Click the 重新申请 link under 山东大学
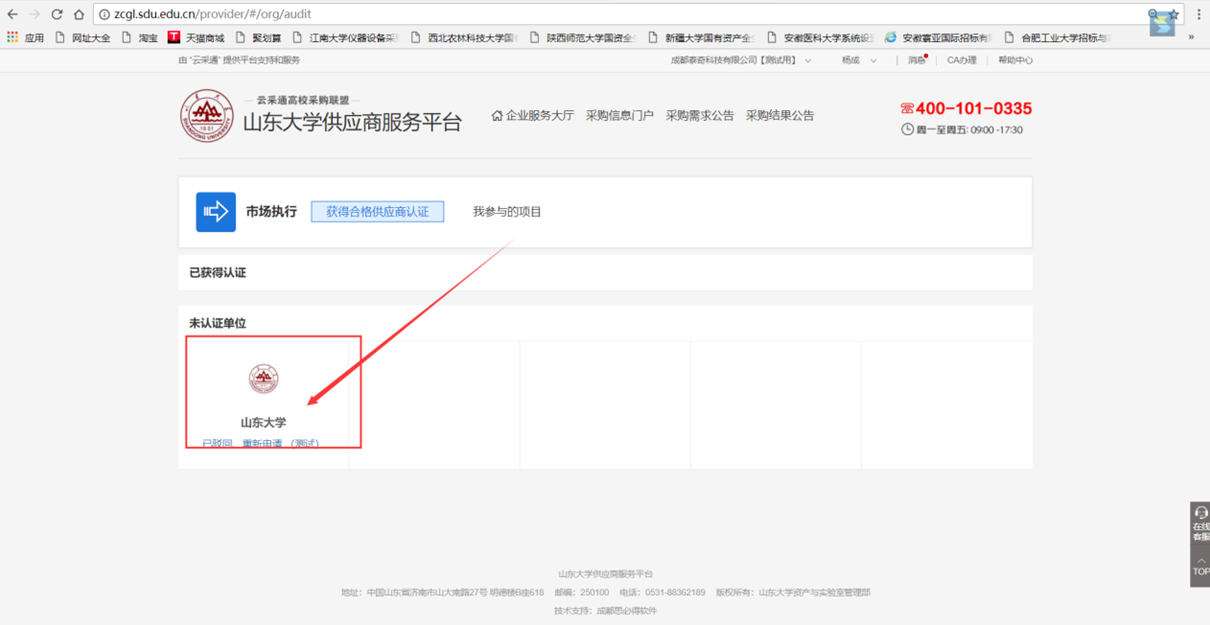Screen dimensions: 1210x625 pos(262,443)
